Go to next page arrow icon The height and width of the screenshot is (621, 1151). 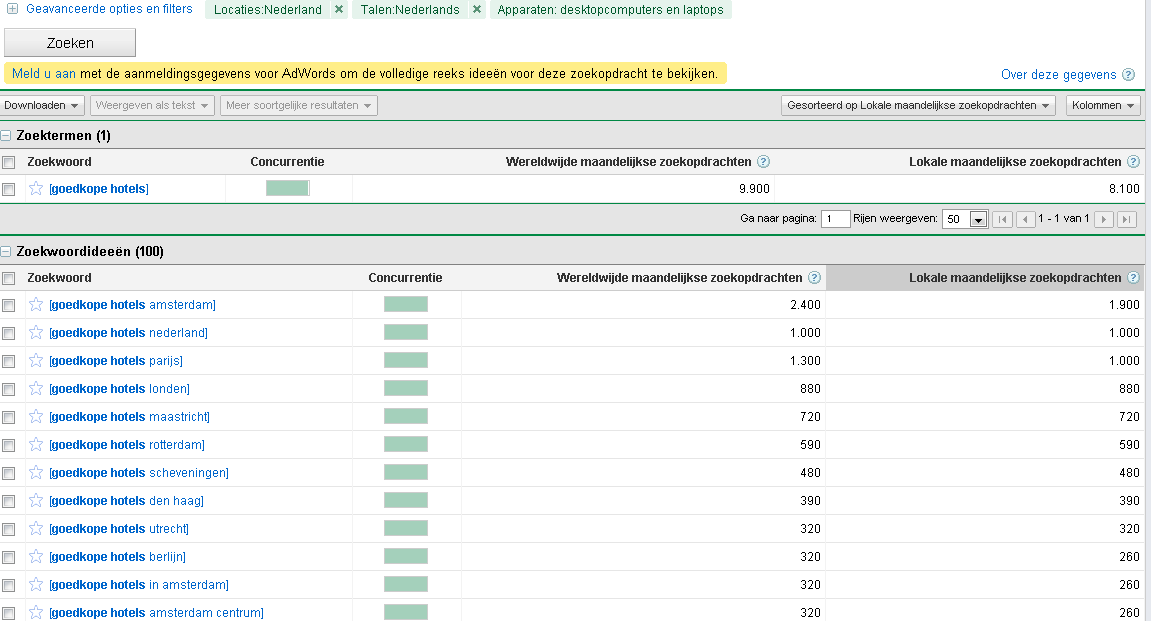pos(1103,219)
